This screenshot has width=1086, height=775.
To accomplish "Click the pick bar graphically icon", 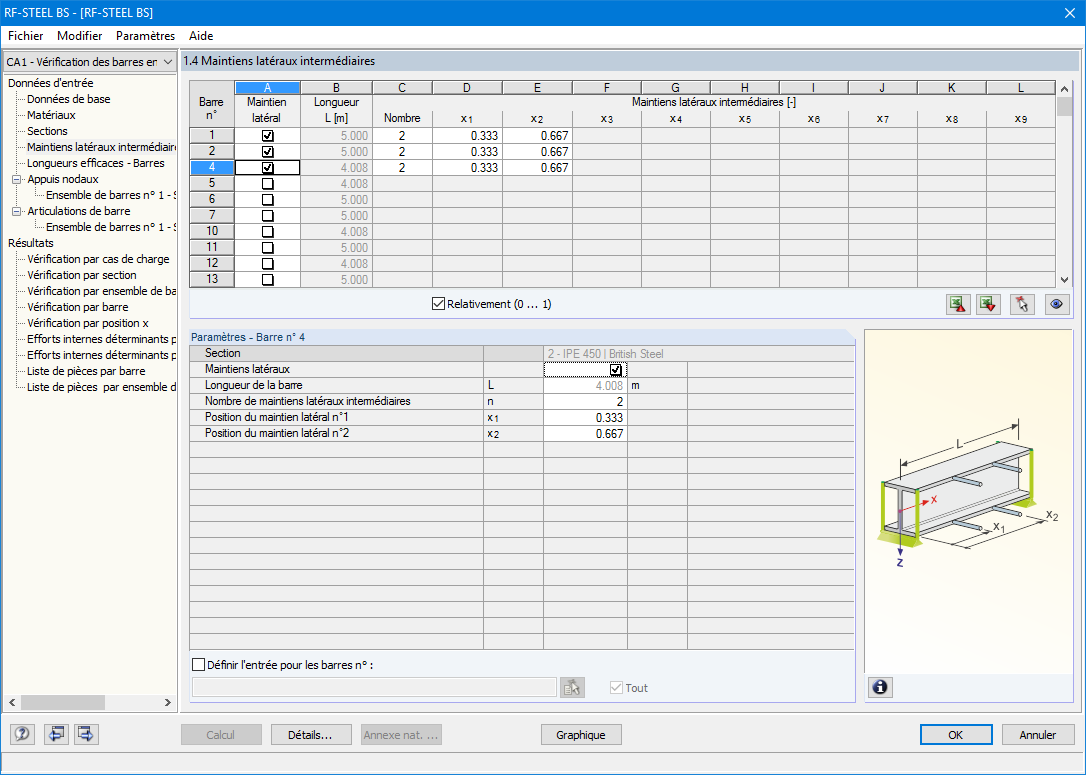I will coord(1022,304).
